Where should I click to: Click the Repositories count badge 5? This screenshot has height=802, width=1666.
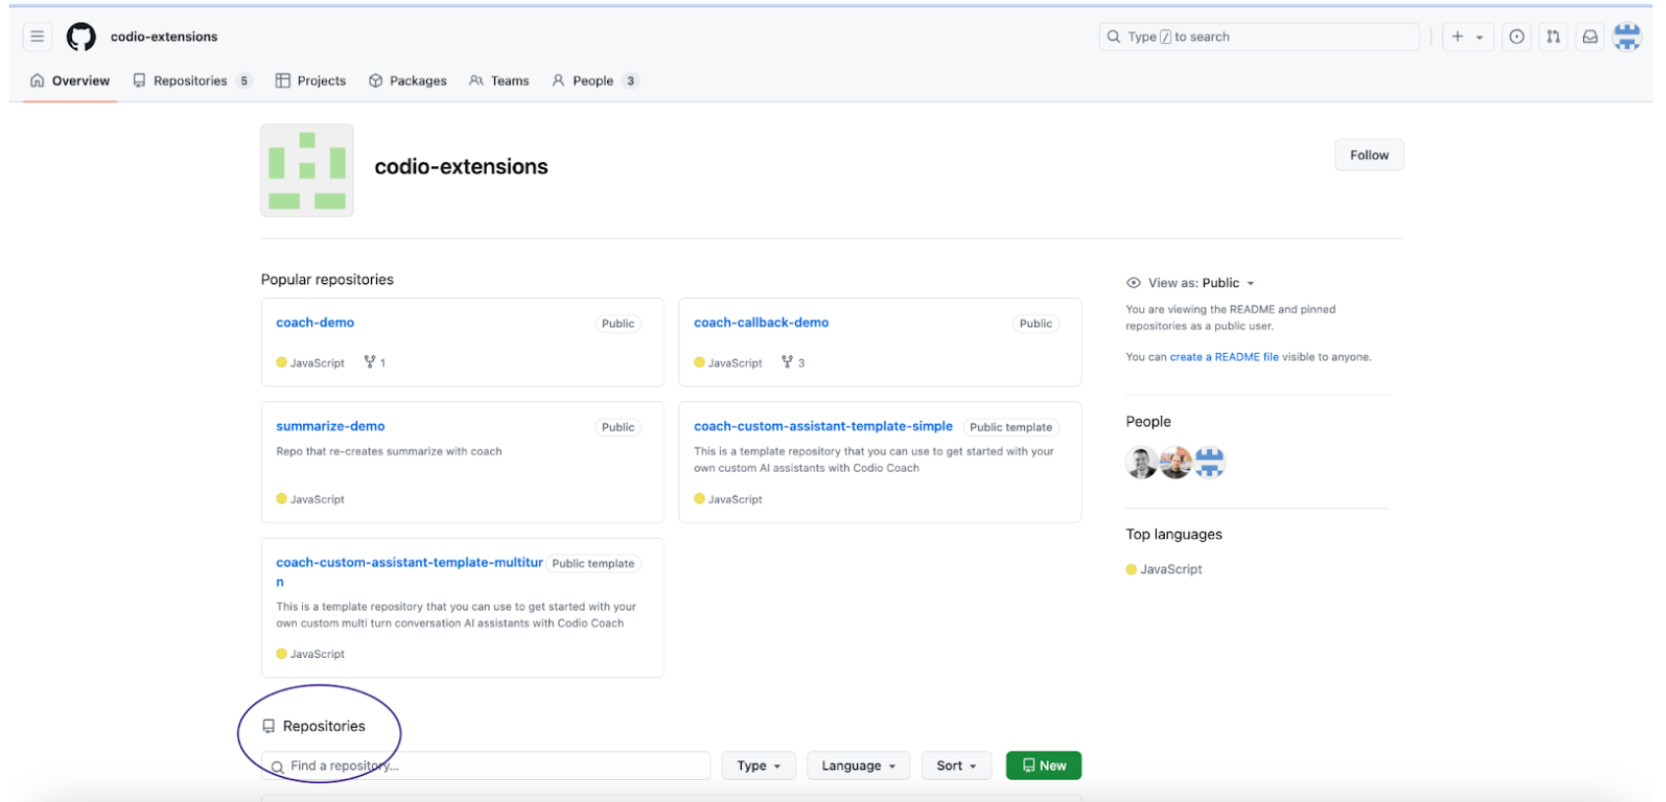point(244,81)
